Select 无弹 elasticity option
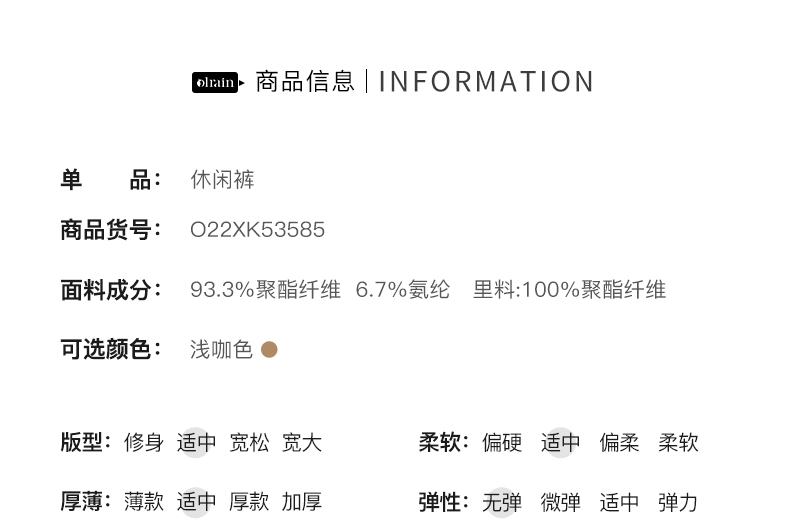This screenshot has height=531, width=790. click(x=502, y=501)
